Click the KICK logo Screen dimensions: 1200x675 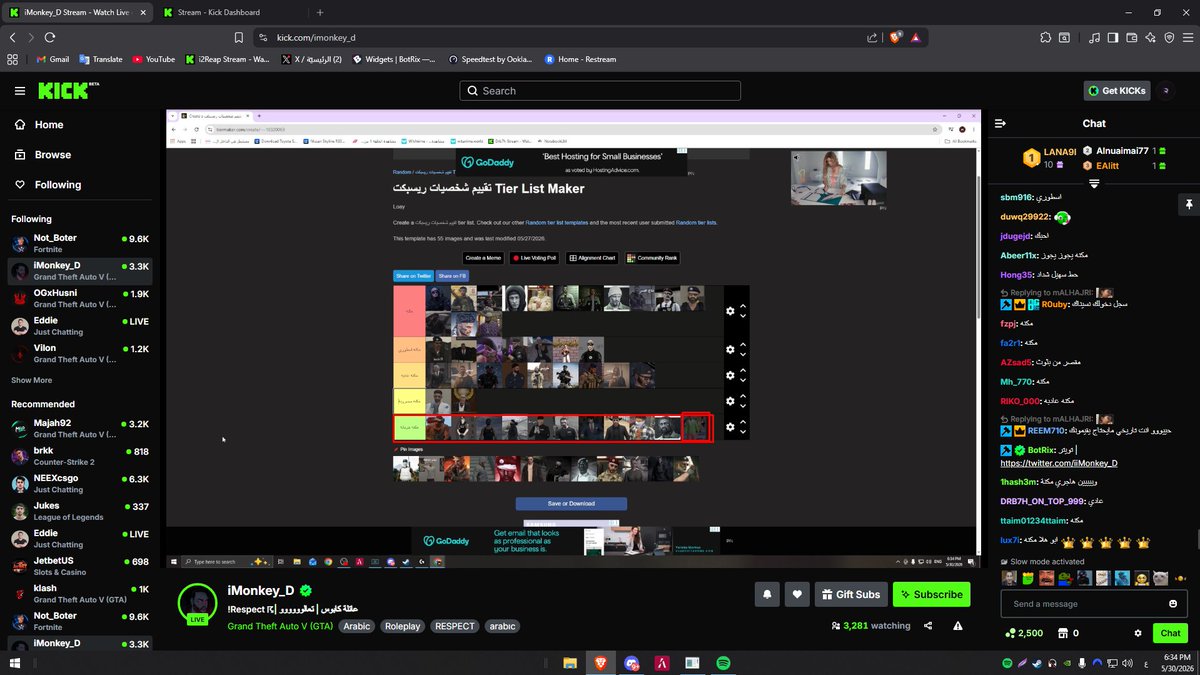(x=68, y=90)
